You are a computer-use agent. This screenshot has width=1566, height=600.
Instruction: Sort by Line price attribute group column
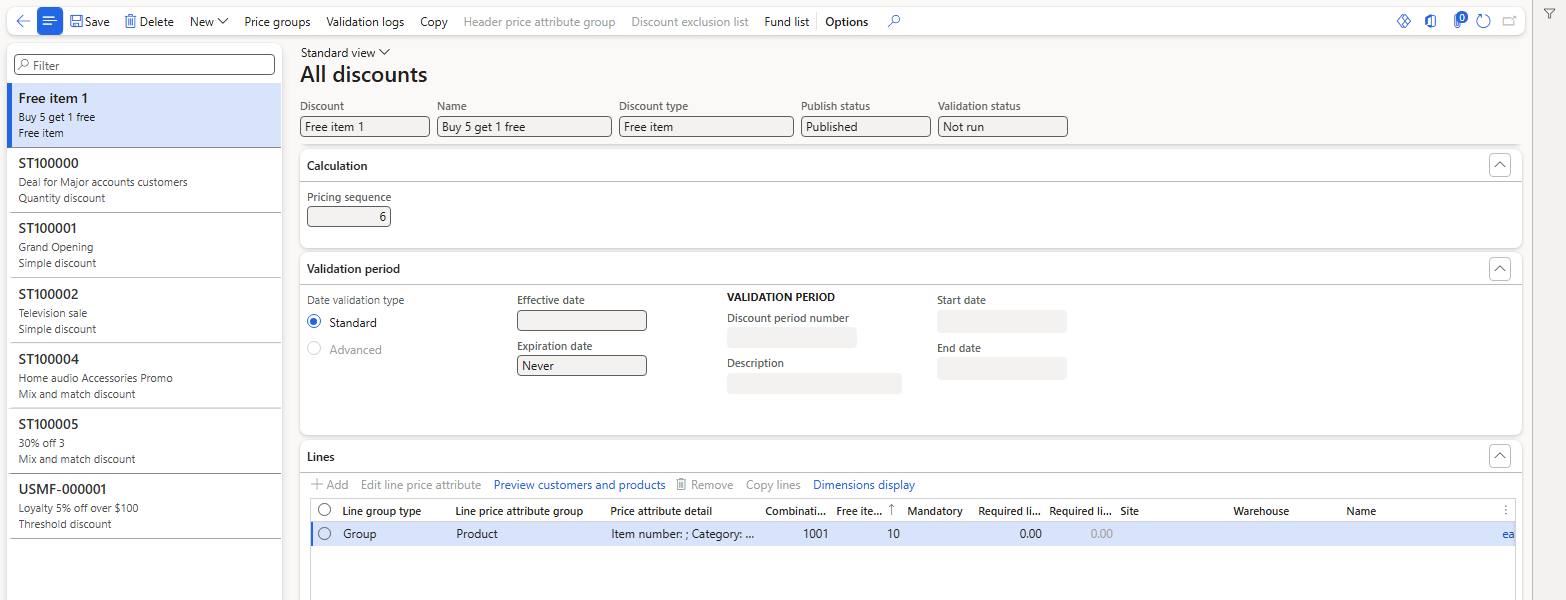tap(519, 511)
